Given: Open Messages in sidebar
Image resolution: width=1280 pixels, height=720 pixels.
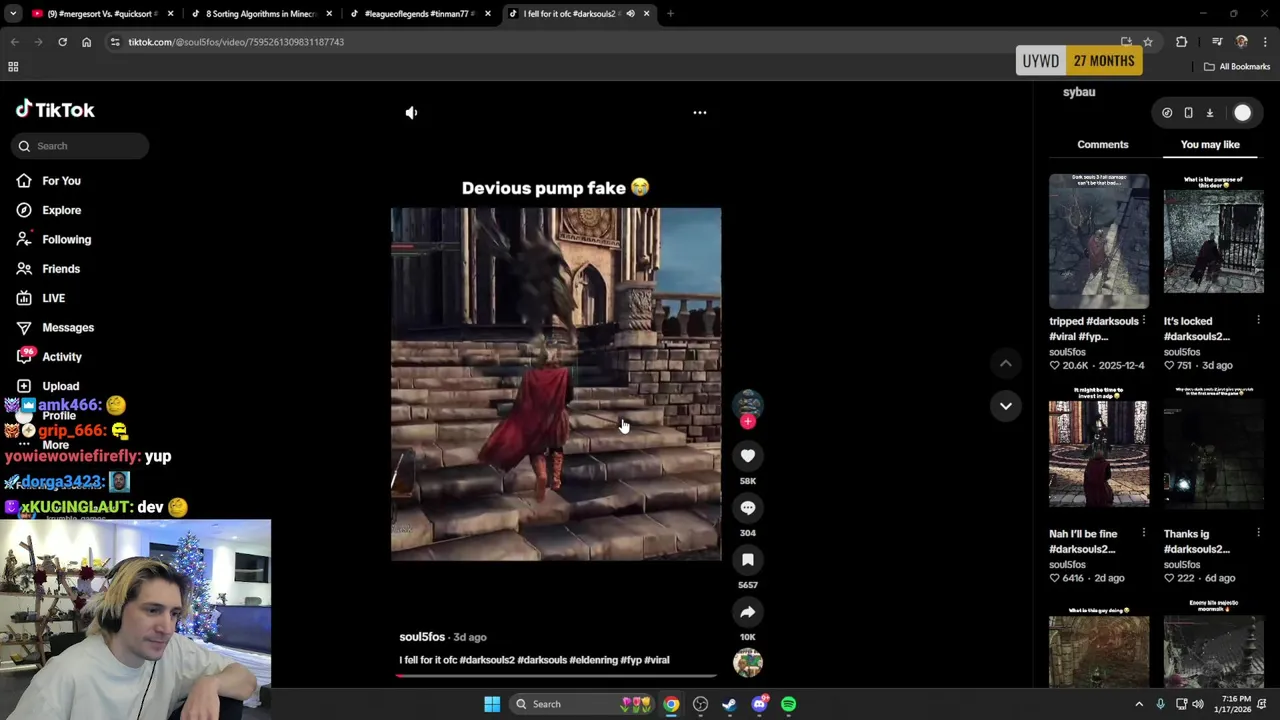Looking at the screenshot, I should tap(55, 328).
